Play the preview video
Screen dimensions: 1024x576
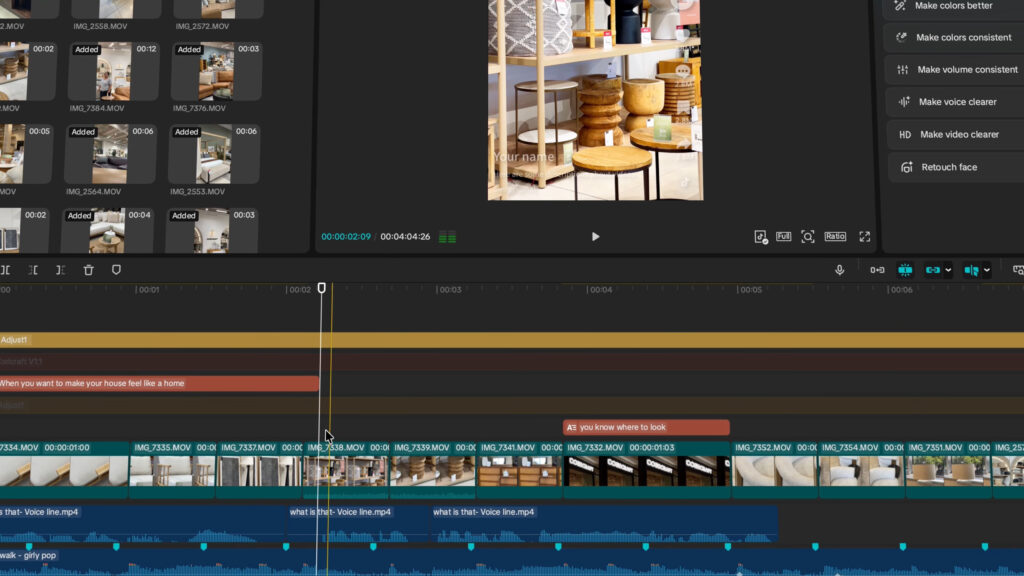pos(595,236)
